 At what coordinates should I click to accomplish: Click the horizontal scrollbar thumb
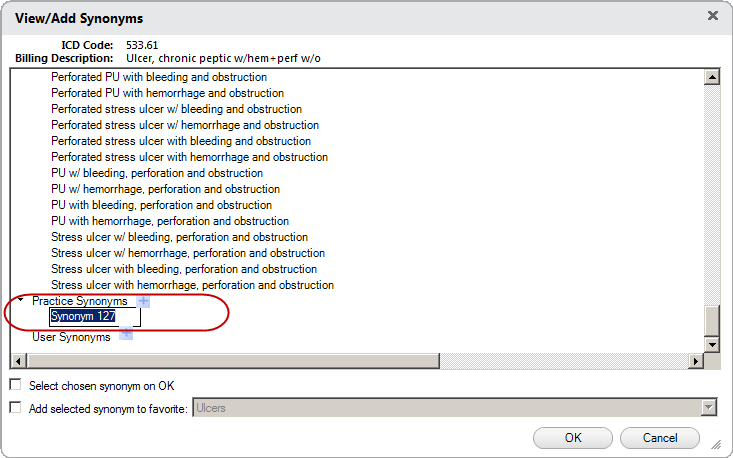pos(233,361)
